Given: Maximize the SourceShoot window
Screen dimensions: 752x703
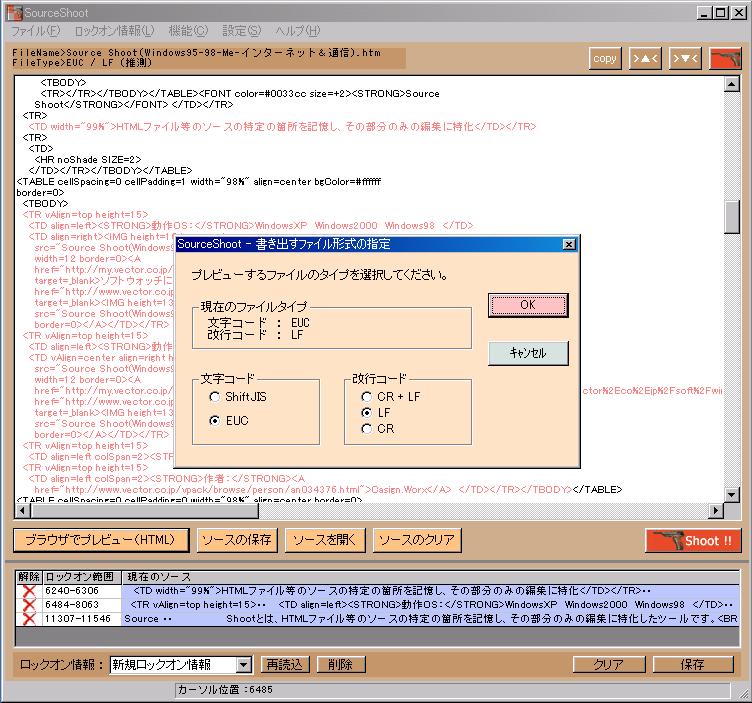Looking at the screenshot, I should pyautogui.click(x=721, y=13).
